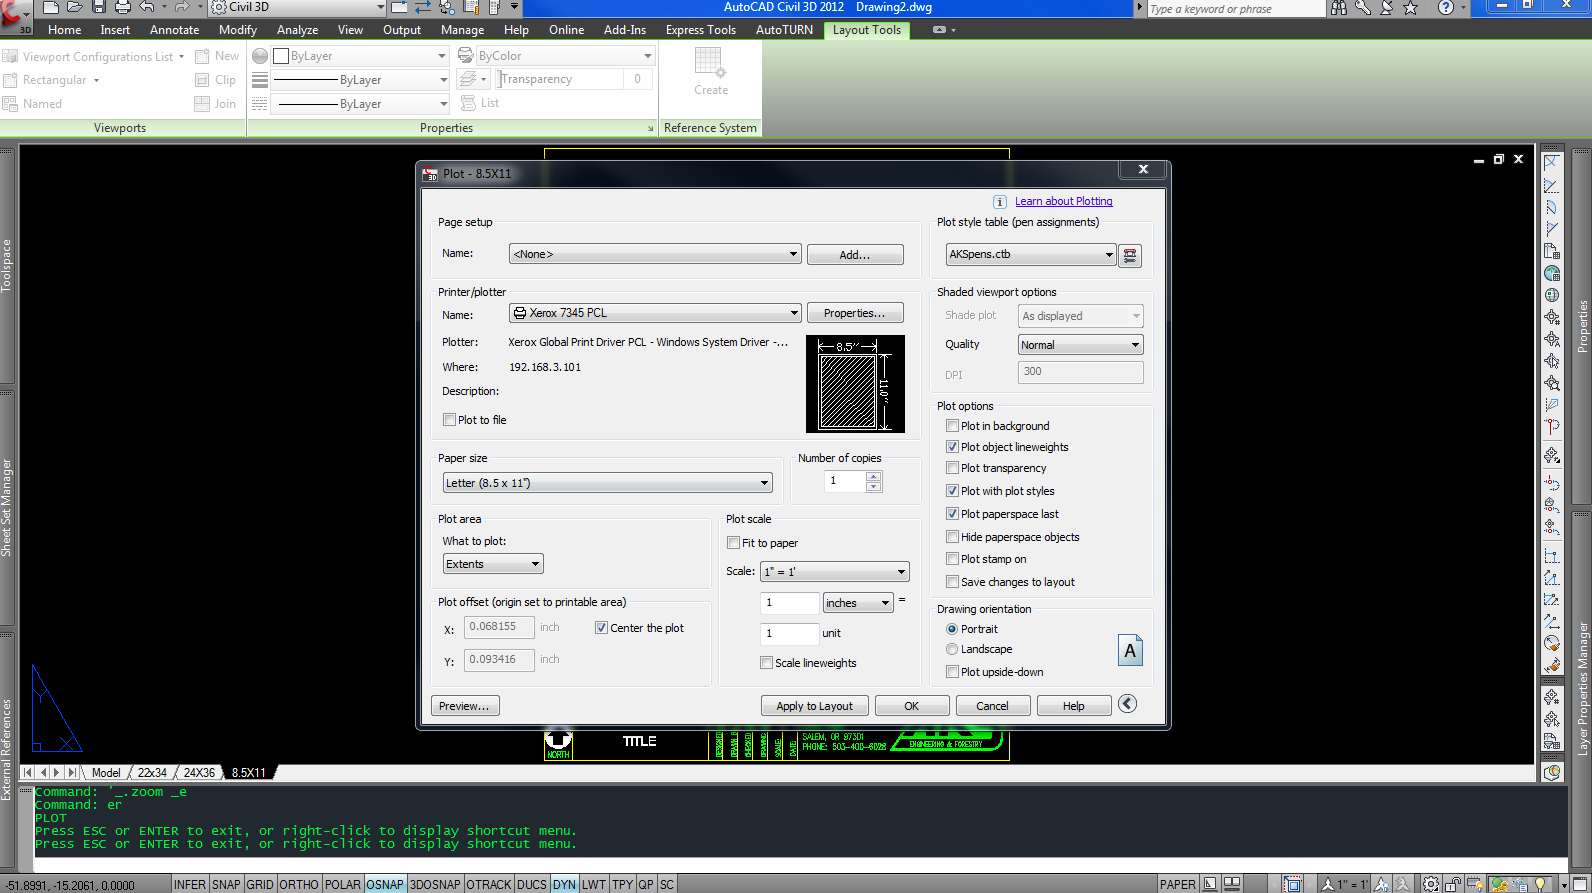This screenshot has height=893, width=1592.
Task: Click the ByLayer color swatch dropdown in Properties
Action: [x=362, y=56]
